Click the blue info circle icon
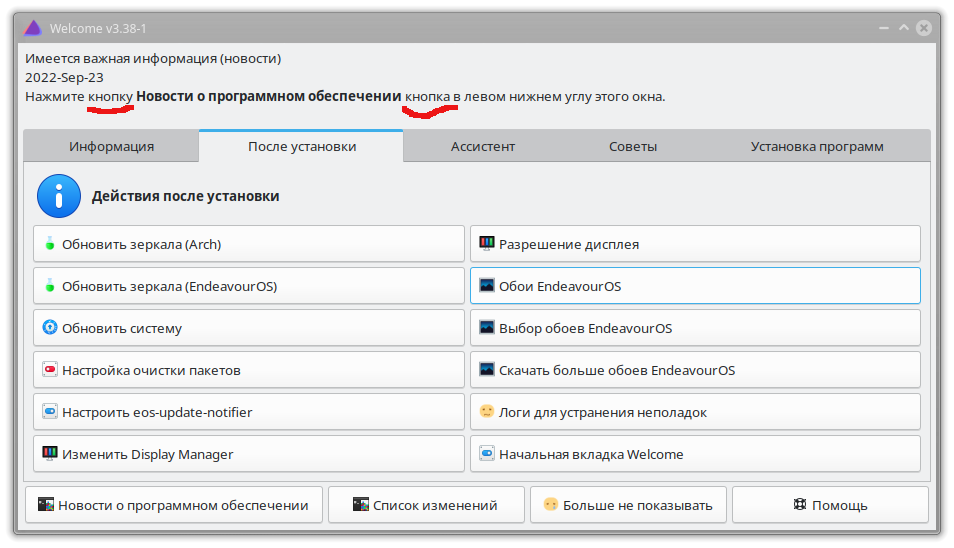 click(59, 196)
